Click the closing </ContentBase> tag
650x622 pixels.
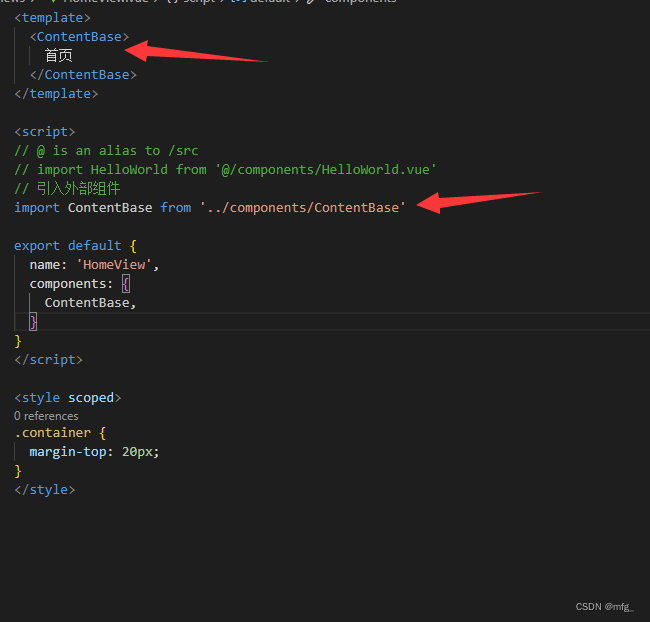coord(83,75)
